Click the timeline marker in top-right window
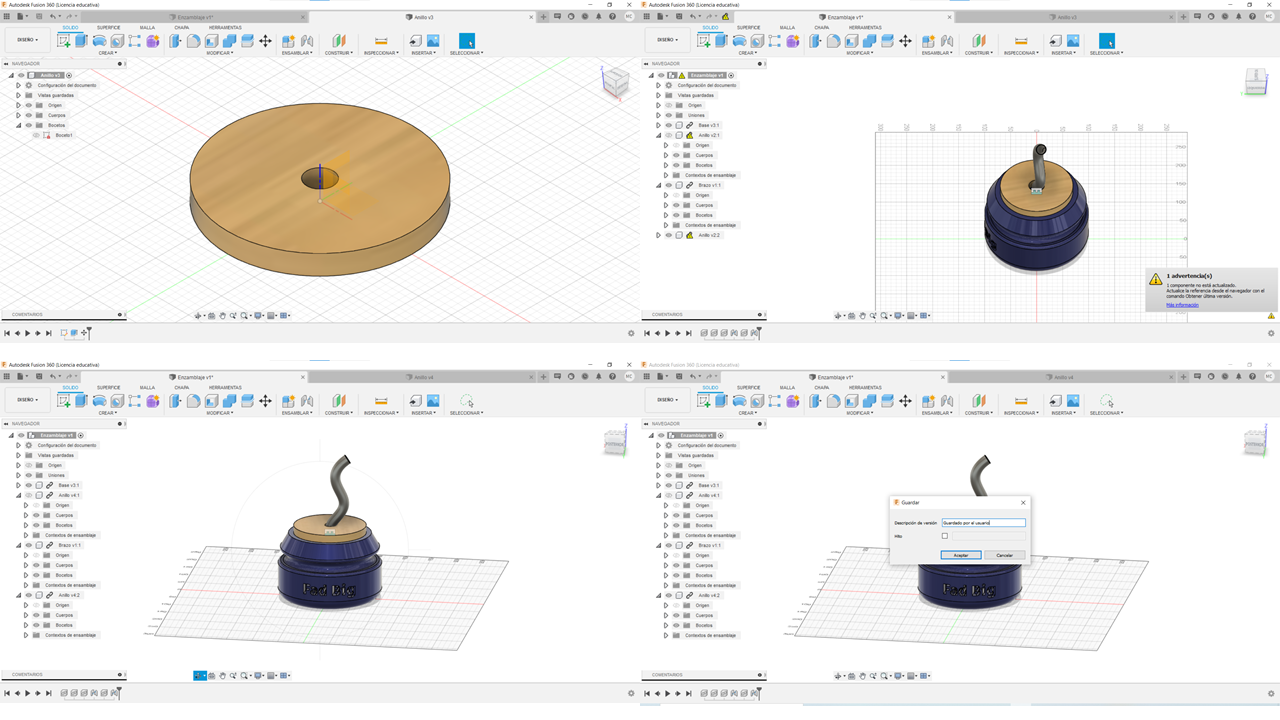This screenshot has width=1280, height=720. point(759,332)
